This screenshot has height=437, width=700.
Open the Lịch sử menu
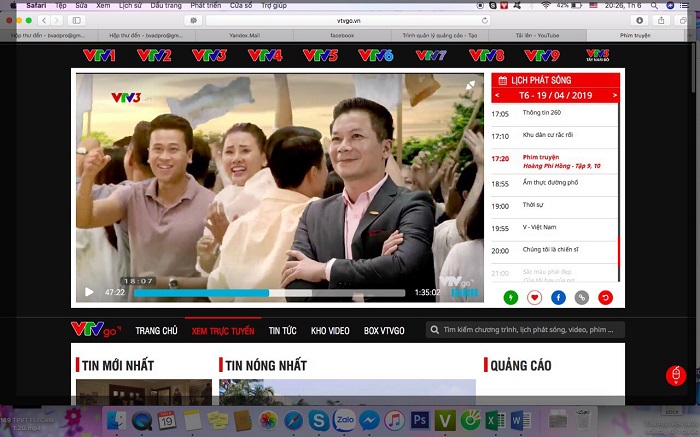130,6
